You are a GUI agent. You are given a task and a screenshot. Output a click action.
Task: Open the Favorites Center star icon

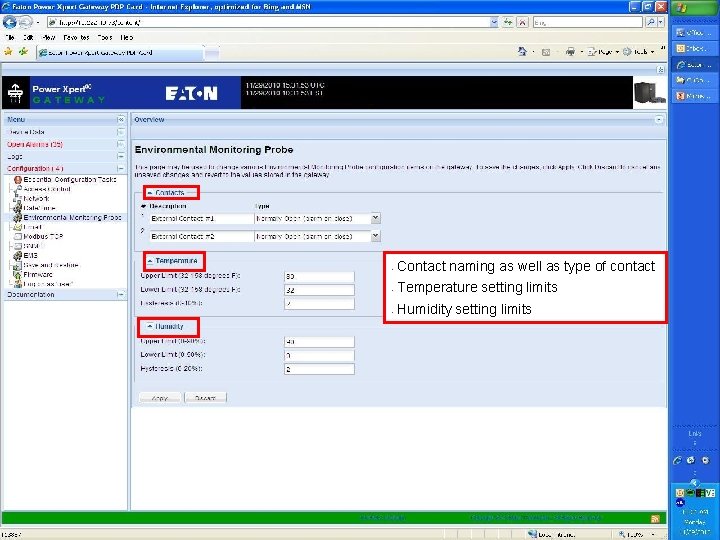point(8,52)
